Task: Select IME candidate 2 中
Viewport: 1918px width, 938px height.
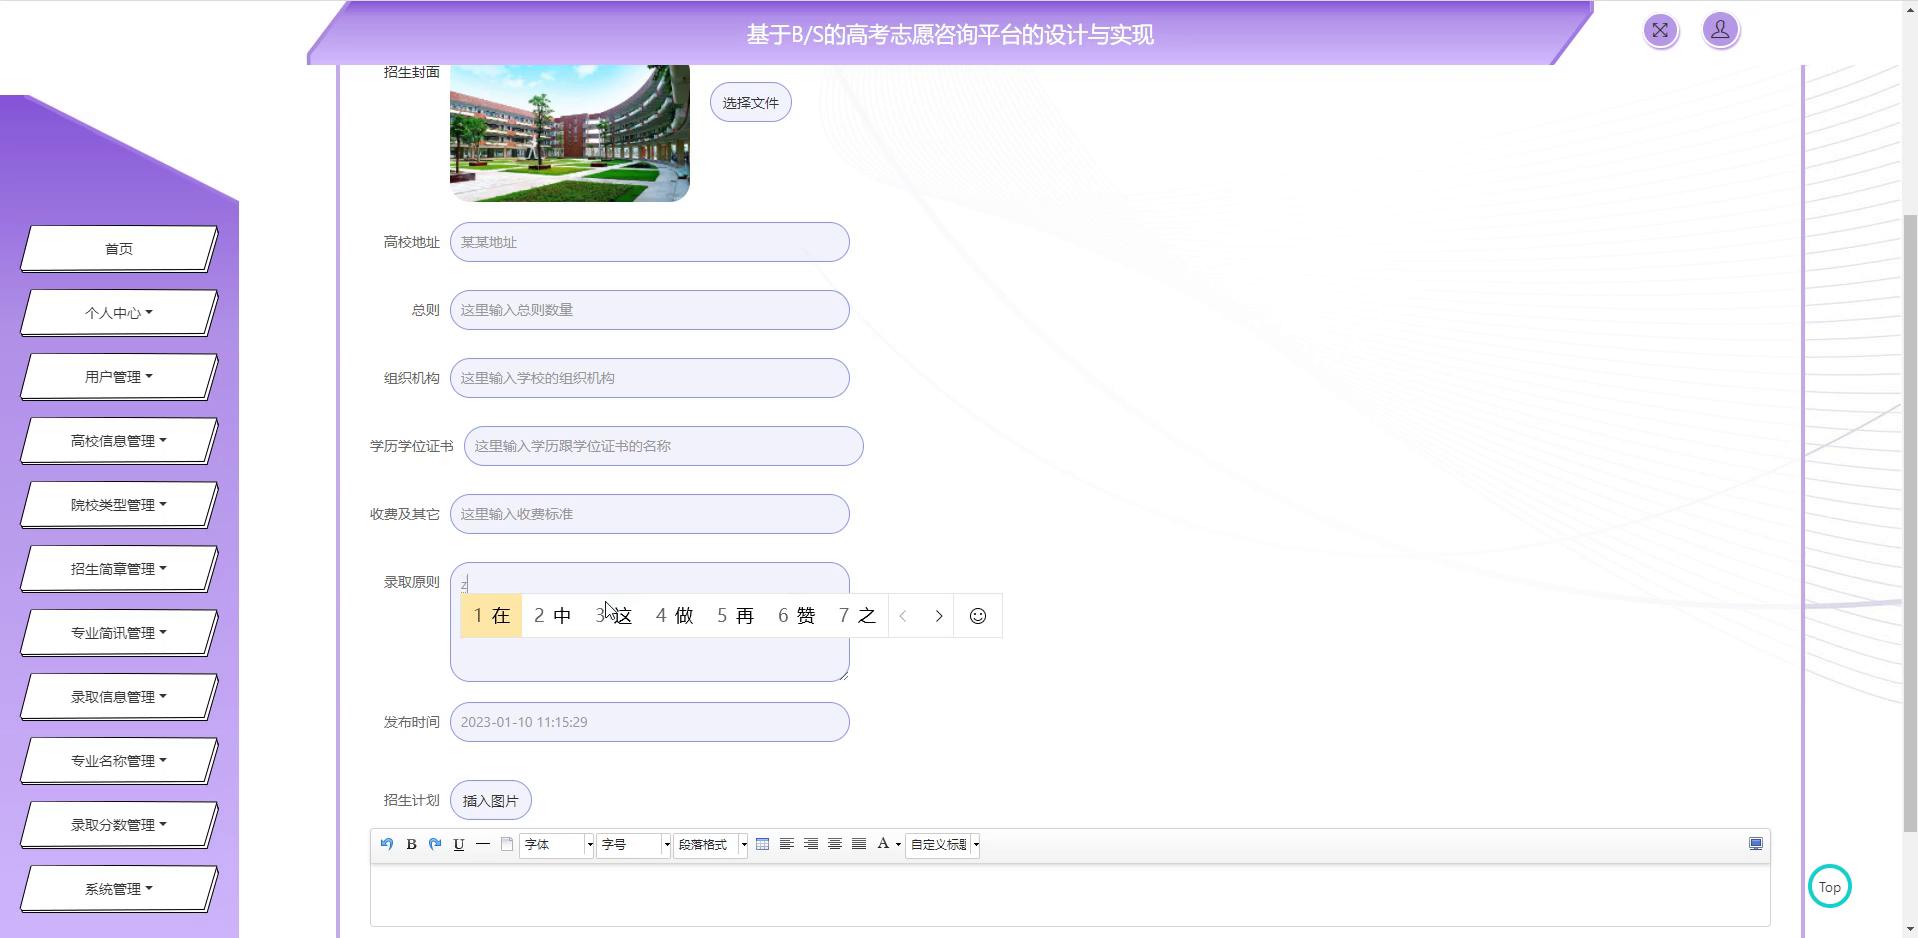Action: coord(552,616)
